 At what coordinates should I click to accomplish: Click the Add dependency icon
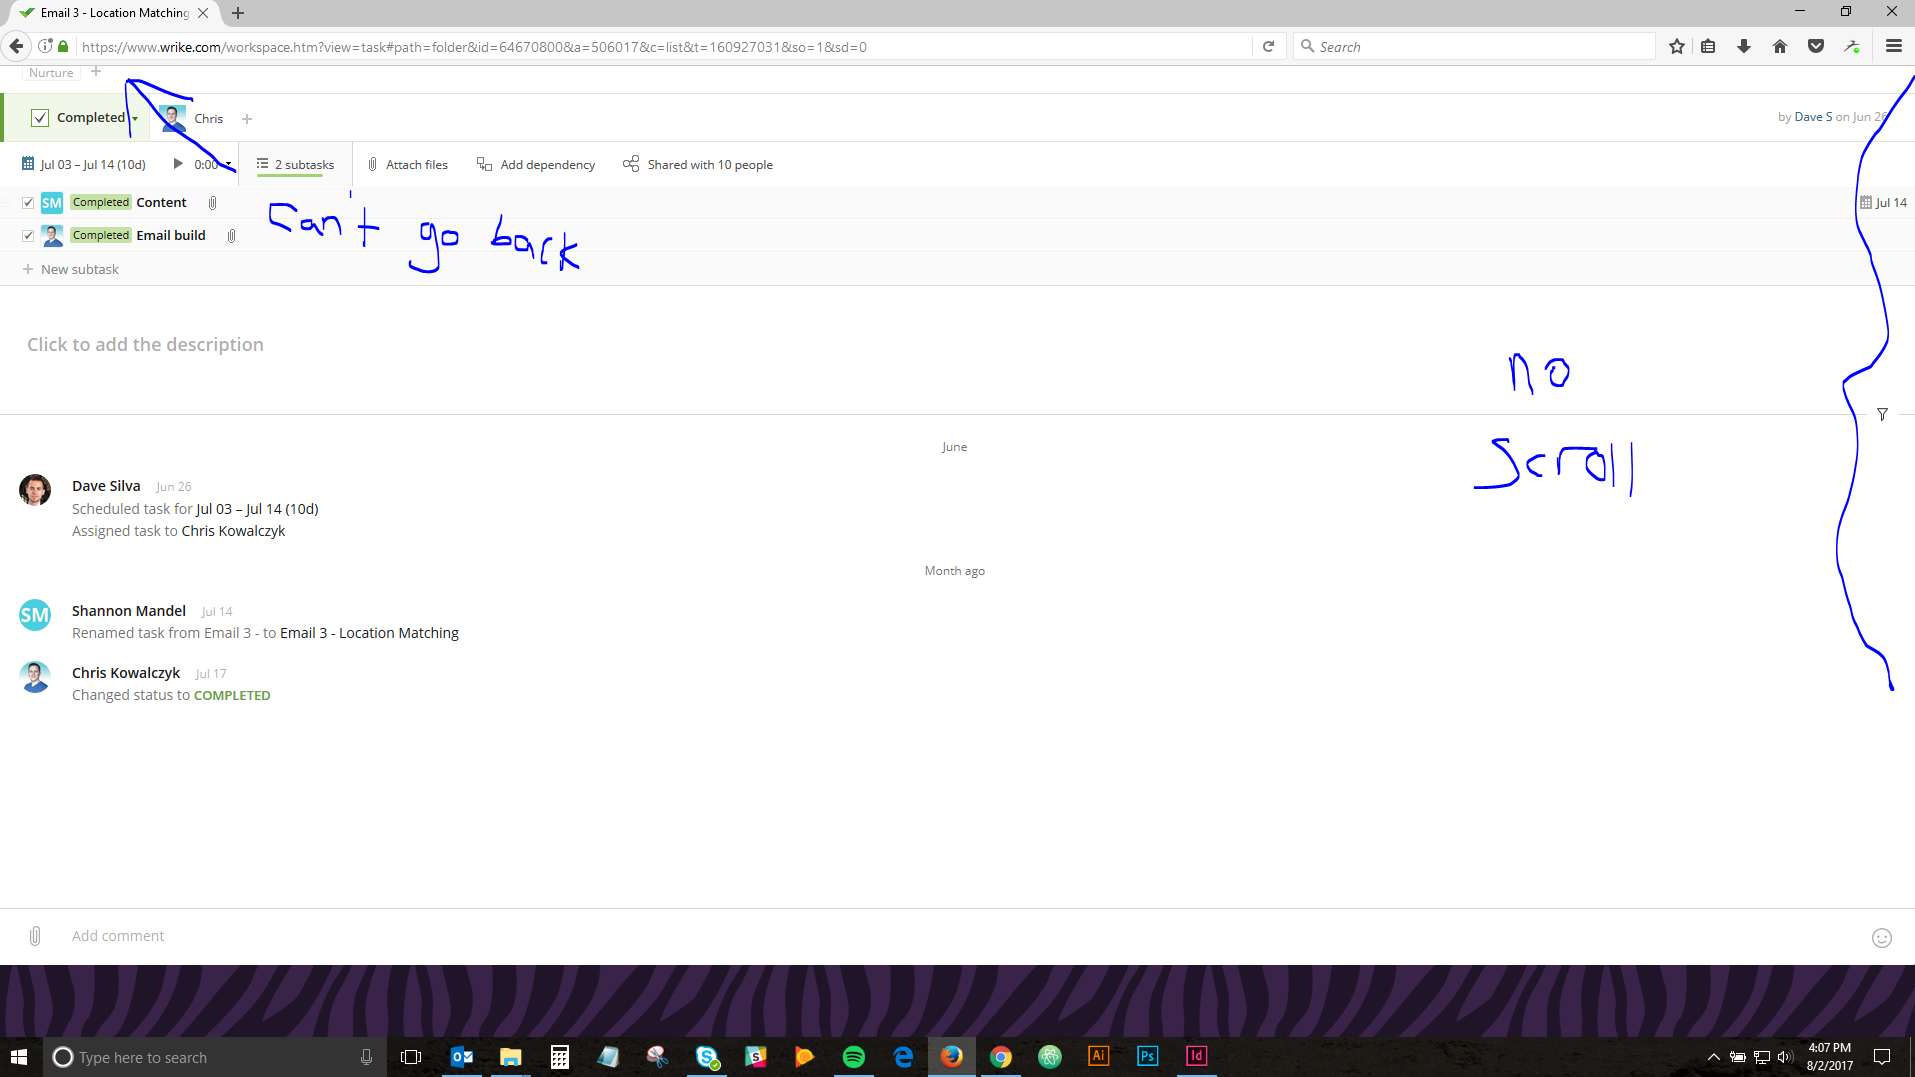[x=484, y=164]
